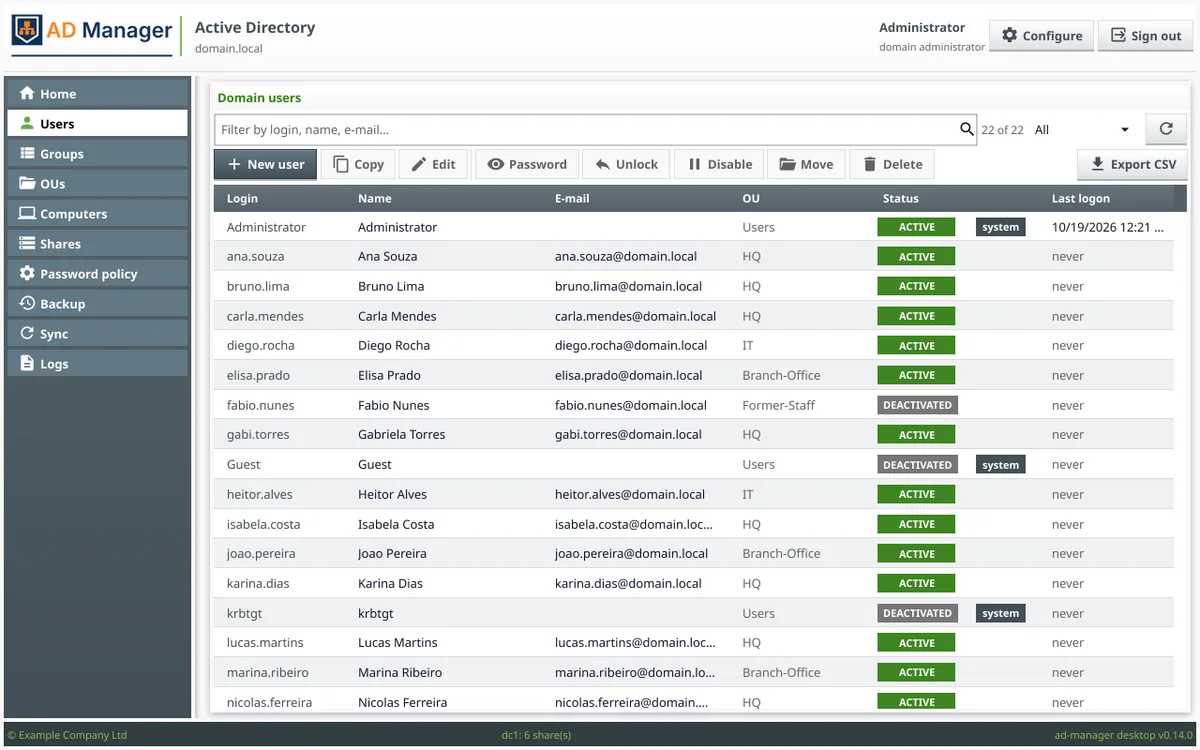The height and width of the screenshot is (750, 1200).
Task: Click ACTIVE status of karina.dias
Action: pos(916,583)
